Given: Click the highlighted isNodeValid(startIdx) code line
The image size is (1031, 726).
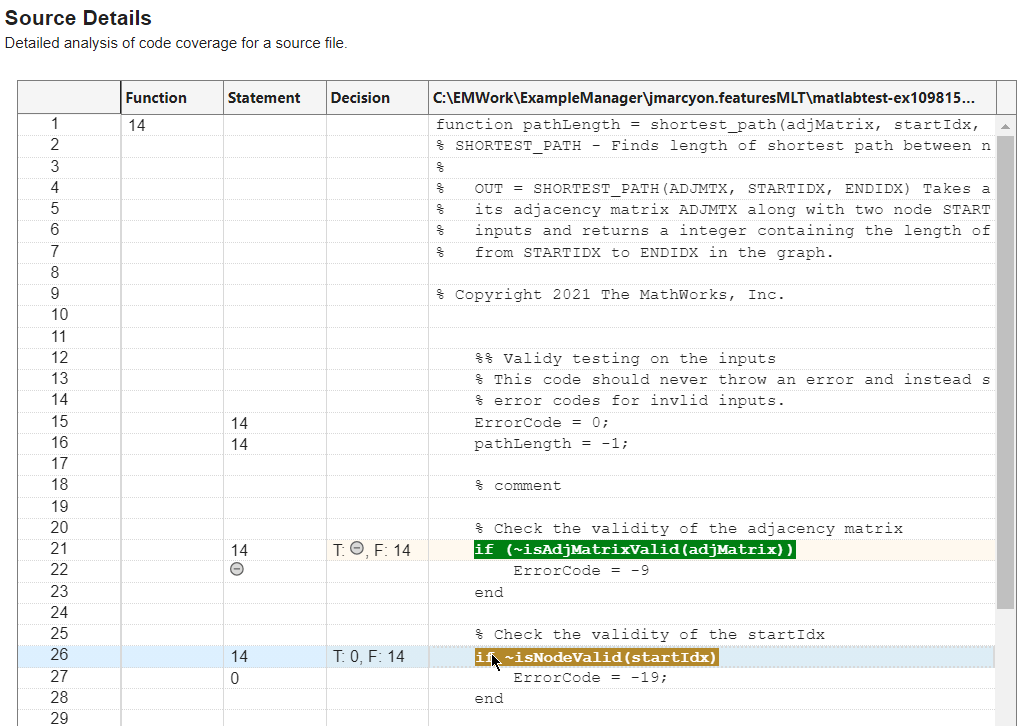Looking at the screenshot, I should coord(597,657).
